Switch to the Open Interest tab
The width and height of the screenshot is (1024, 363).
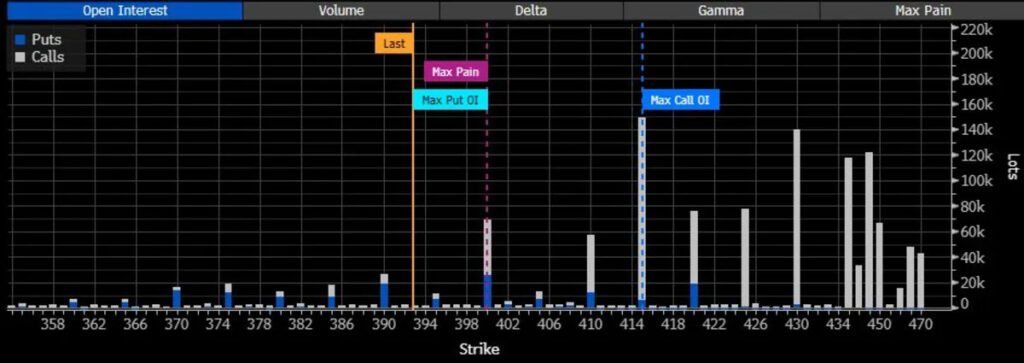pos(124,10)
